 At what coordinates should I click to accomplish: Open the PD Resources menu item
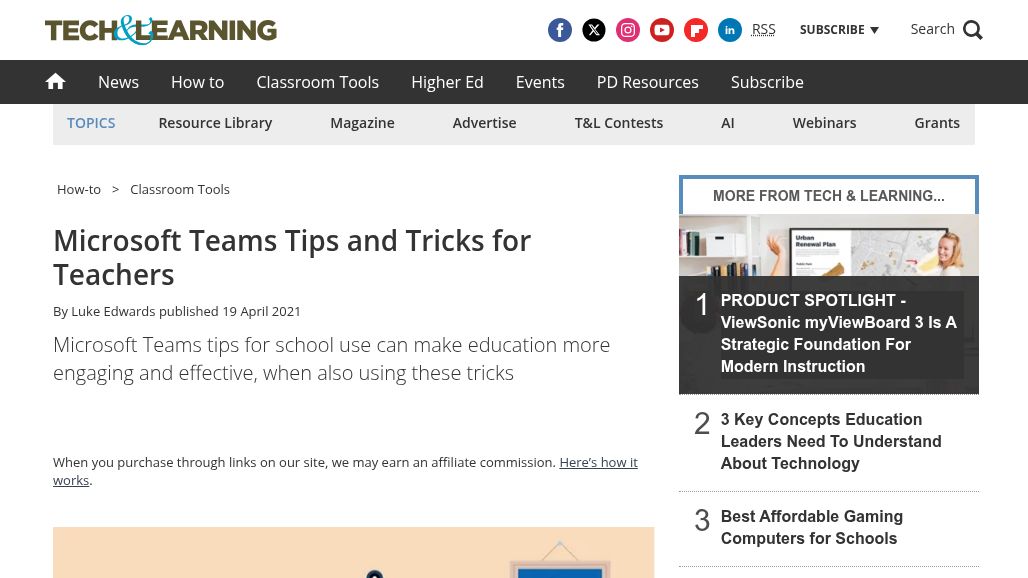[x=648, y=82]
